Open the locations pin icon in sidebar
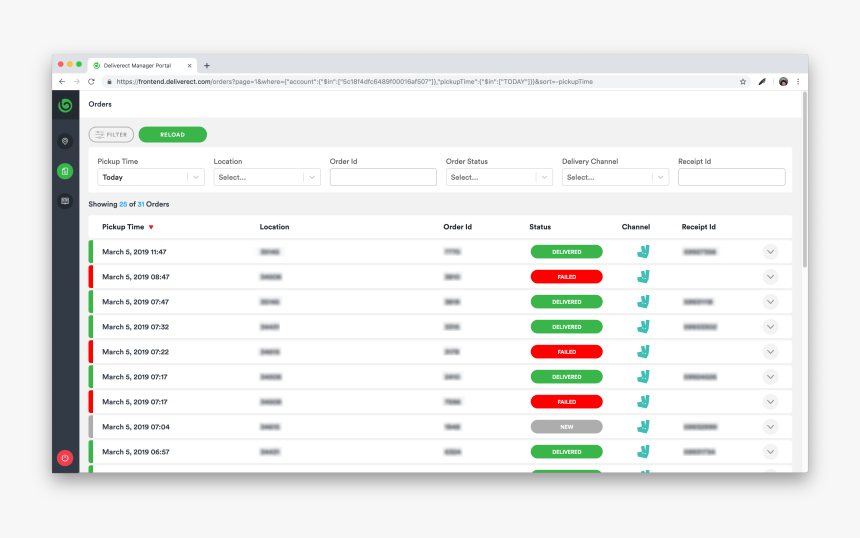 pyautogui.click(x=65, y=141)
